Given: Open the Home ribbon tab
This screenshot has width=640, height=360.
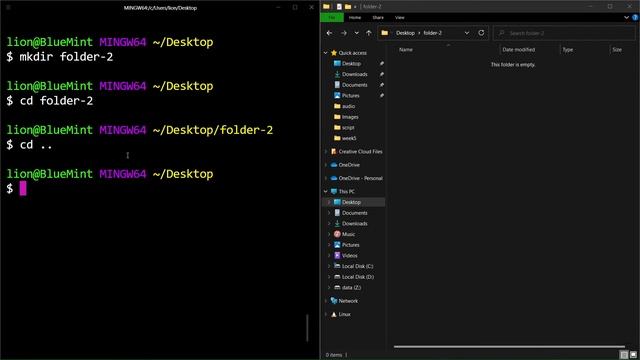Looking at the screenshot, I should click(x=355, y=18).
